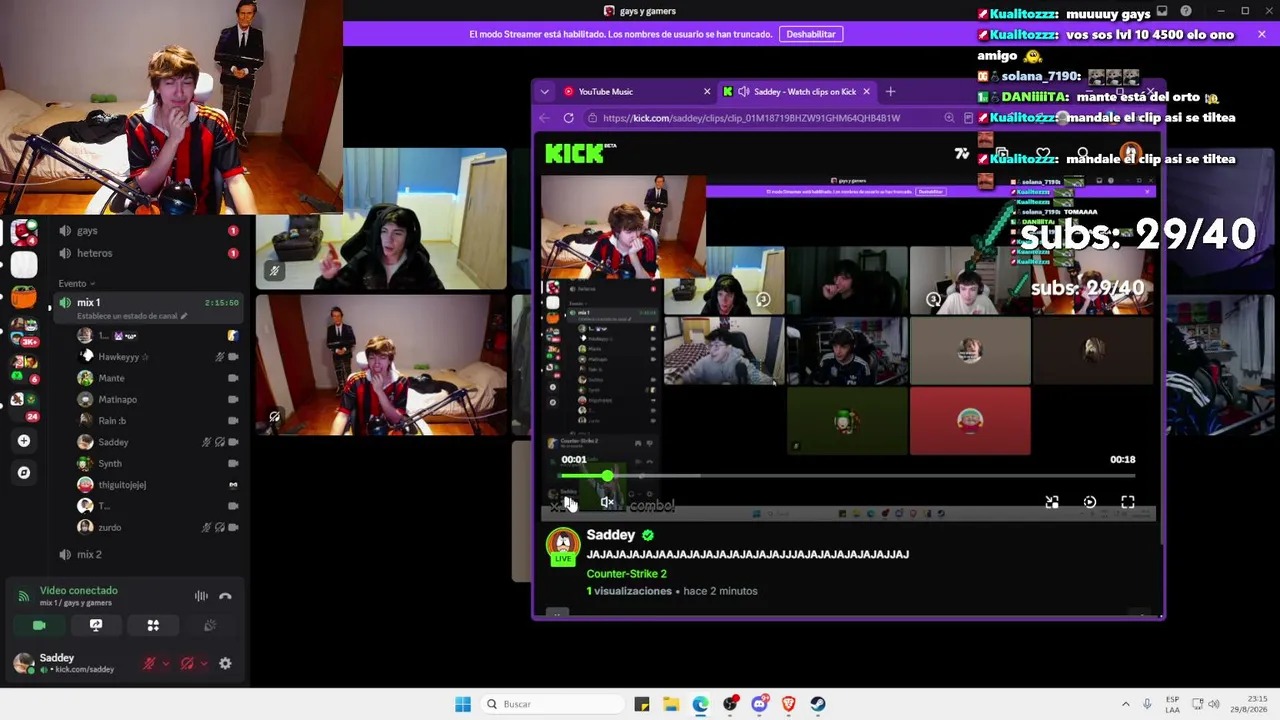
Task: Show hidden system tray icons
Action: (1126, 704)
